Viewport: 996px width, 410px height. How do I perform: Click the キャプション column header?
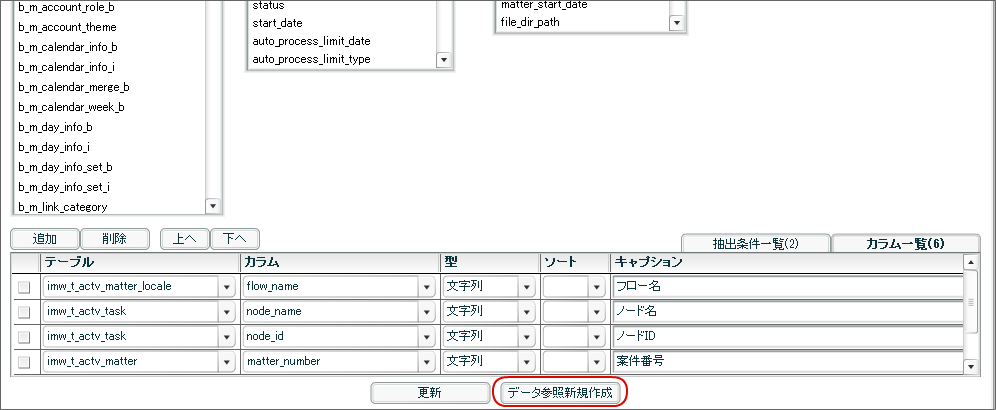[x=786, y=262]
